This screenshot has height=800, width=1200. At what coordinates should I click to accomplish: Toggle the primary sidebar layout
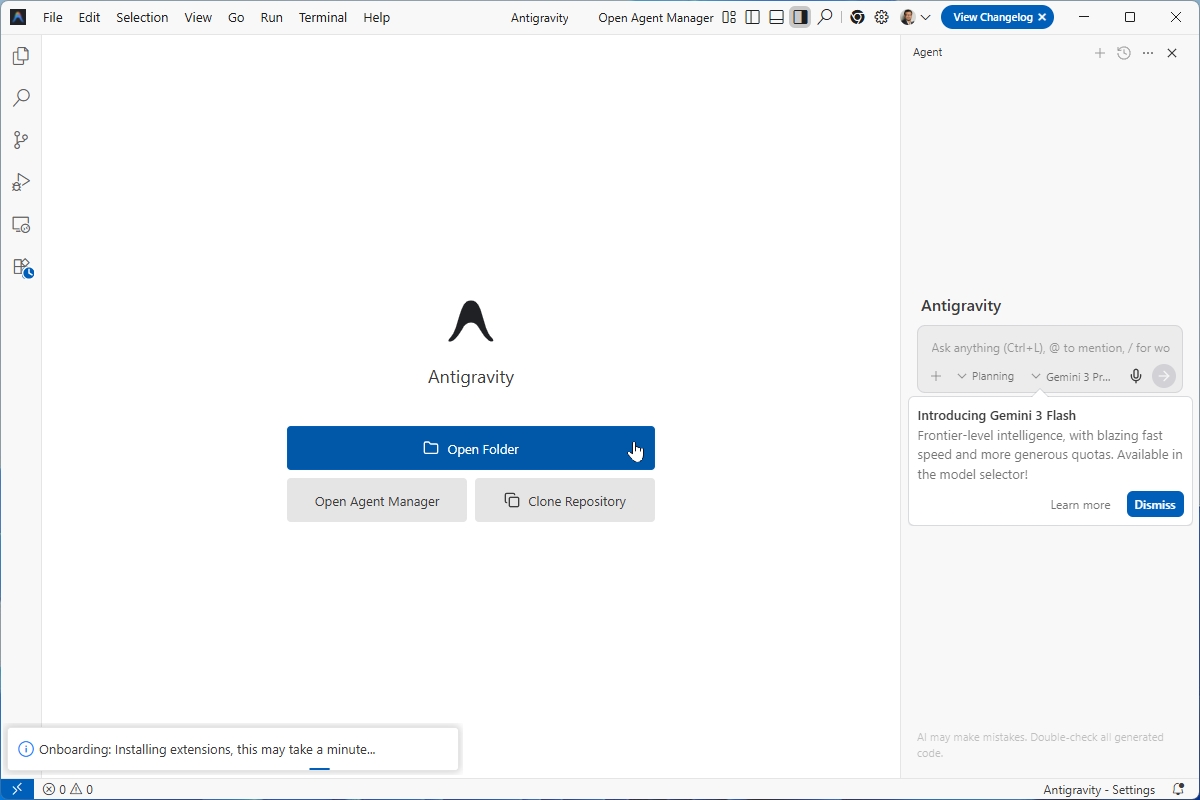(x=752, y=17)
